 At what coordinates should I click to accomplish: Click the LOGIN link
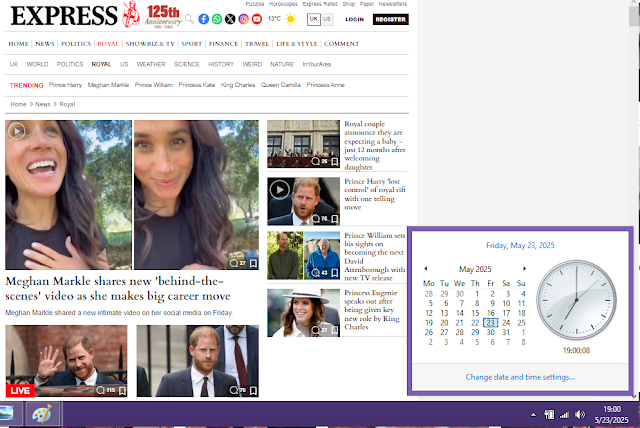[354, 19]
